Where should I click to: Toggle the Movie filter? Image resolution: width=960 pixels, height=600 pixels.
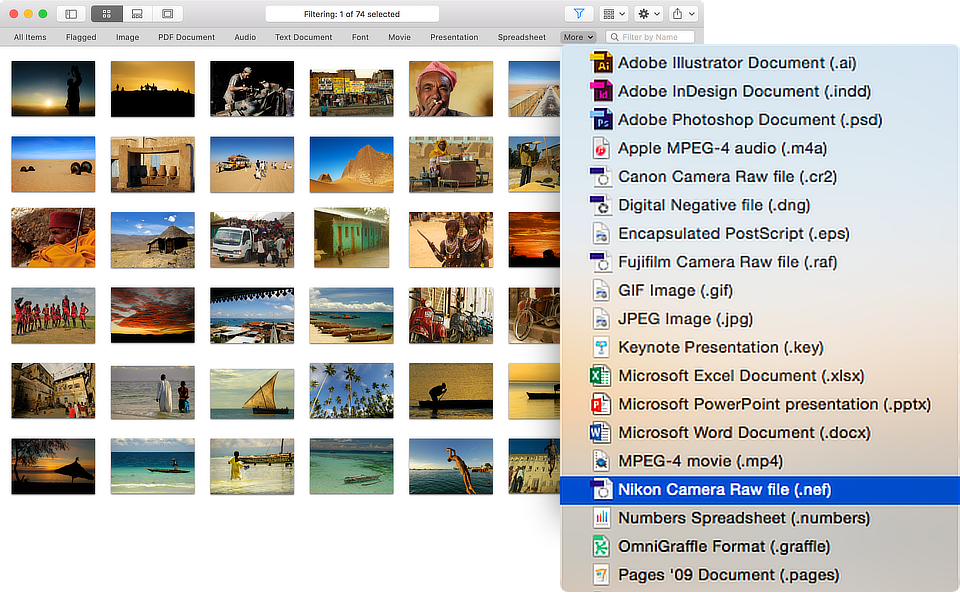pyautogui.click(x=399, y=37)
